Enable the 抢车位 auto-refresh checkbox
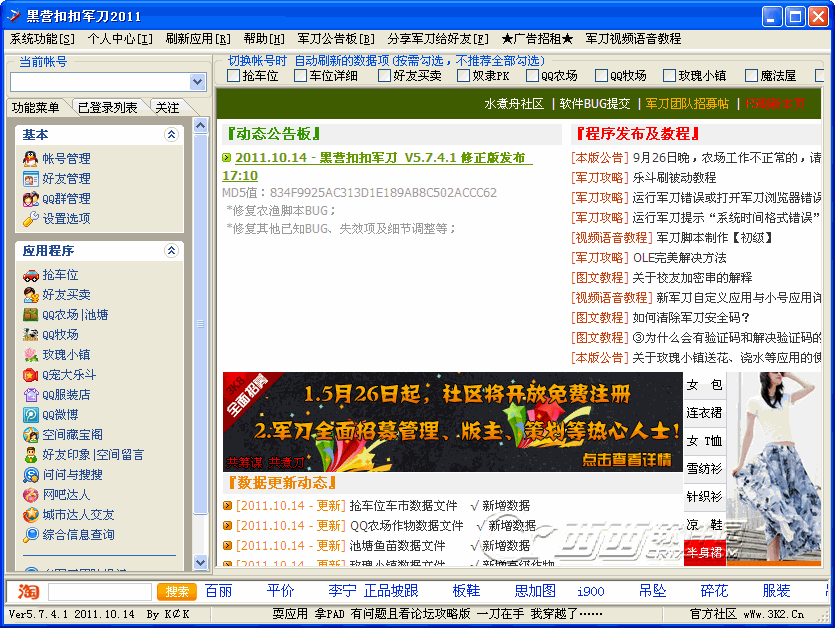 pos(233,76)
